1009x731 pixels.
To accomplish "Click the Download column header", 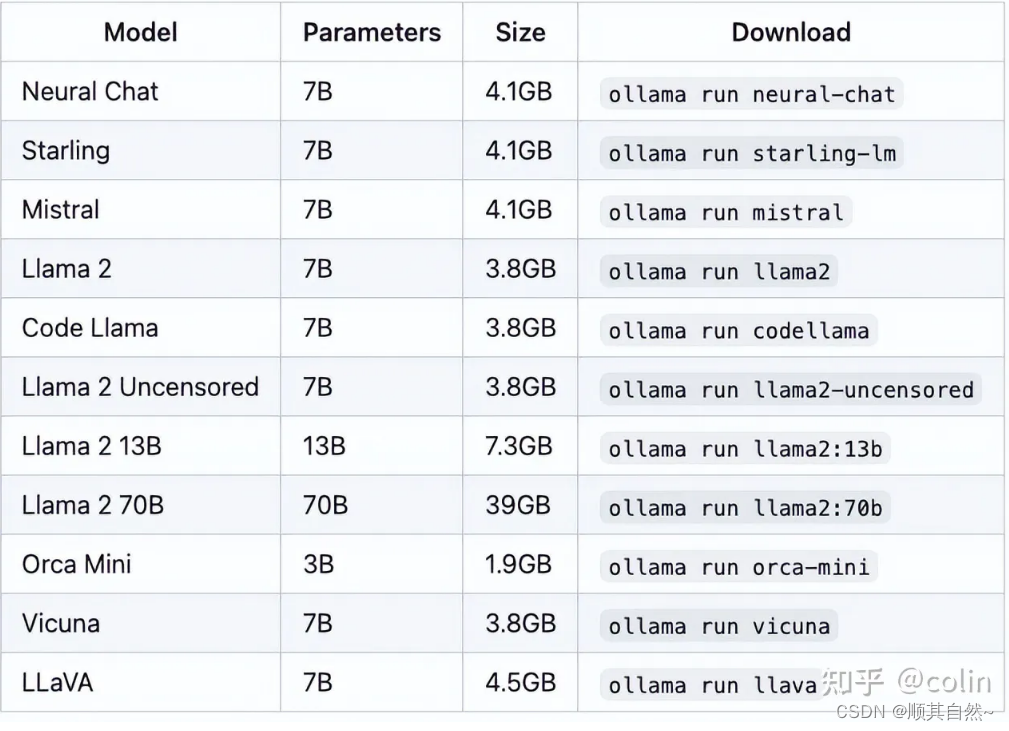I will [791, 32].
